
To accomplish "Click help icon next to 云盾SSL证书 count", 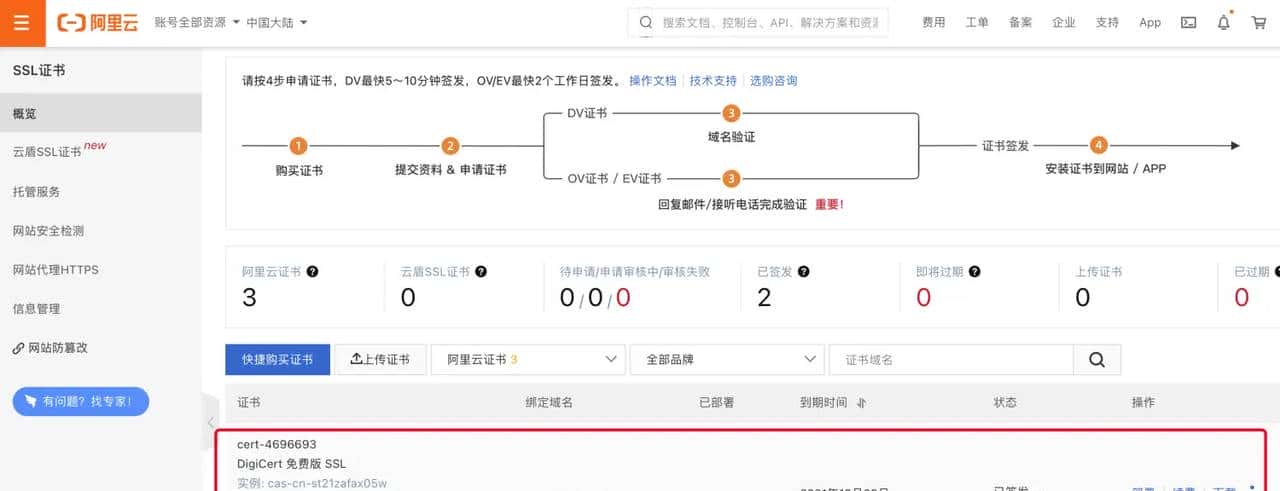I will coord(481,272).
